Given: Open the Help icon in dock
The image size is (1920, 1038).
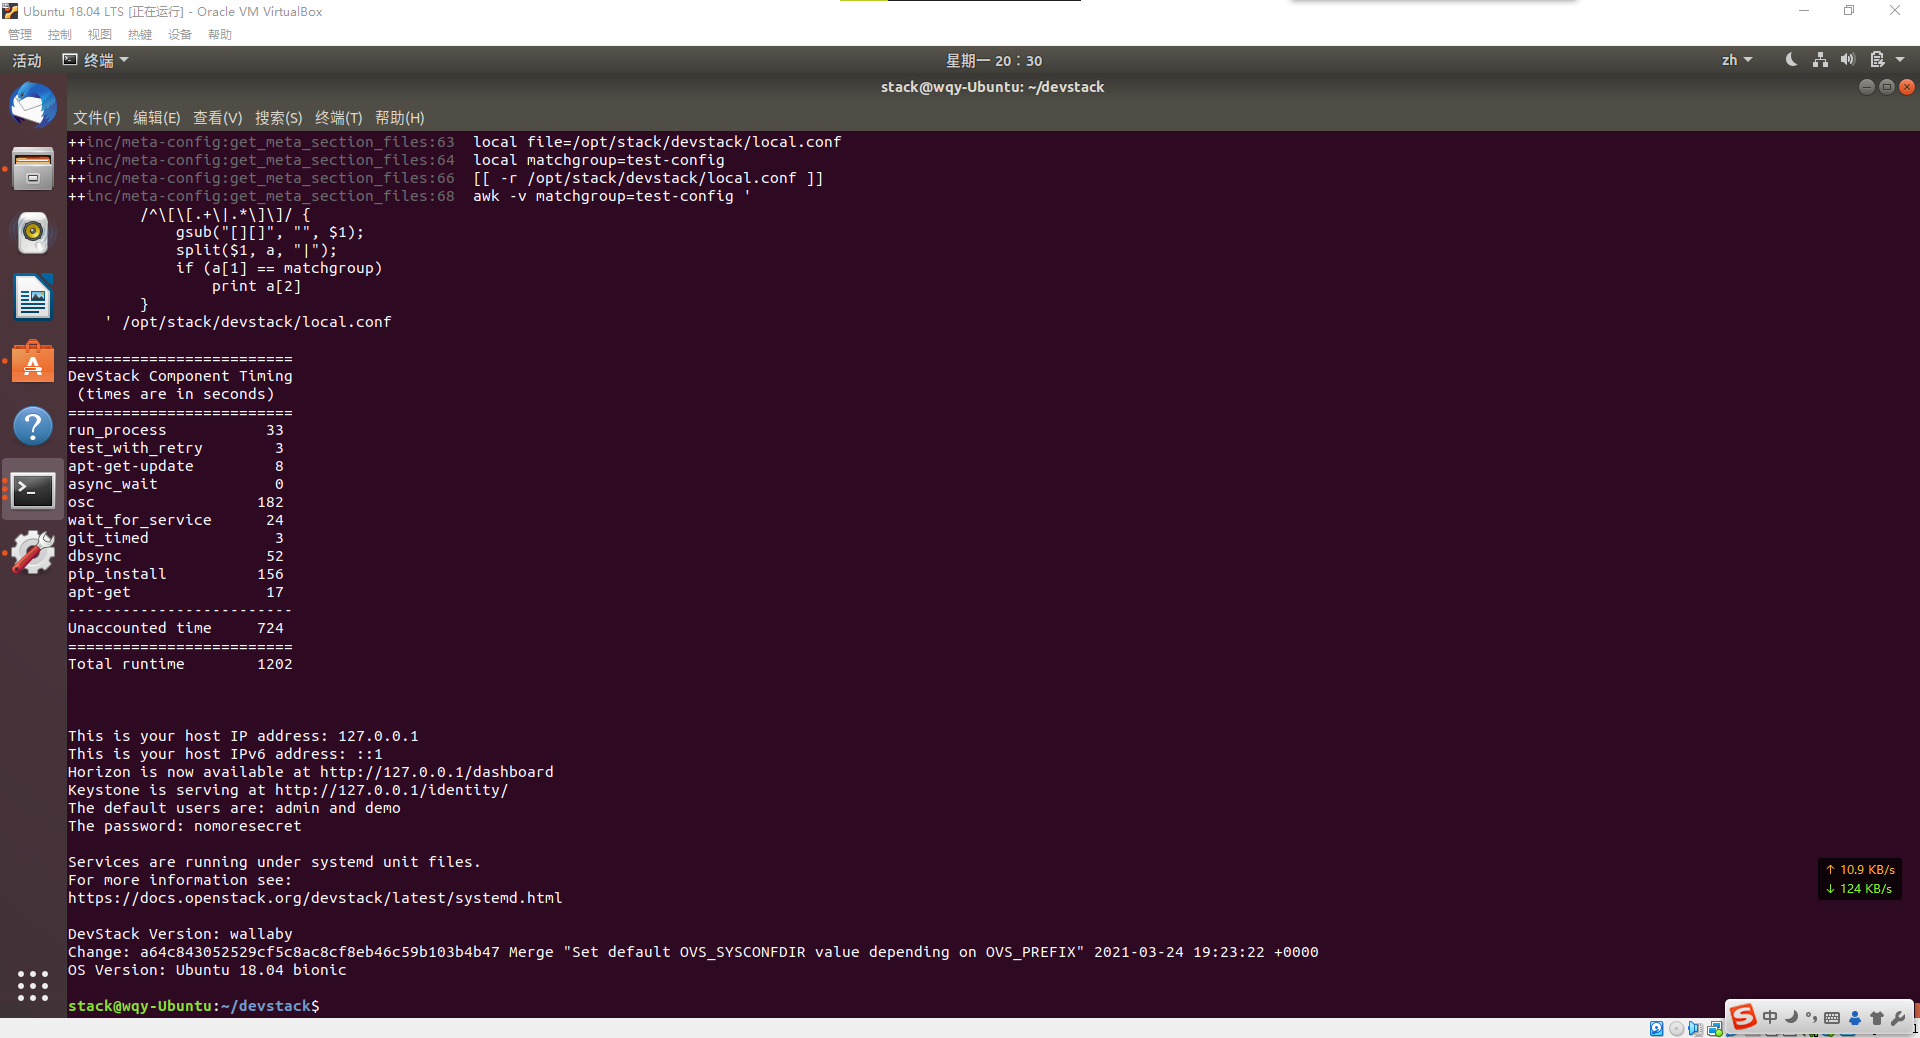Looking at the screenshot, I should tap(33, 426).
